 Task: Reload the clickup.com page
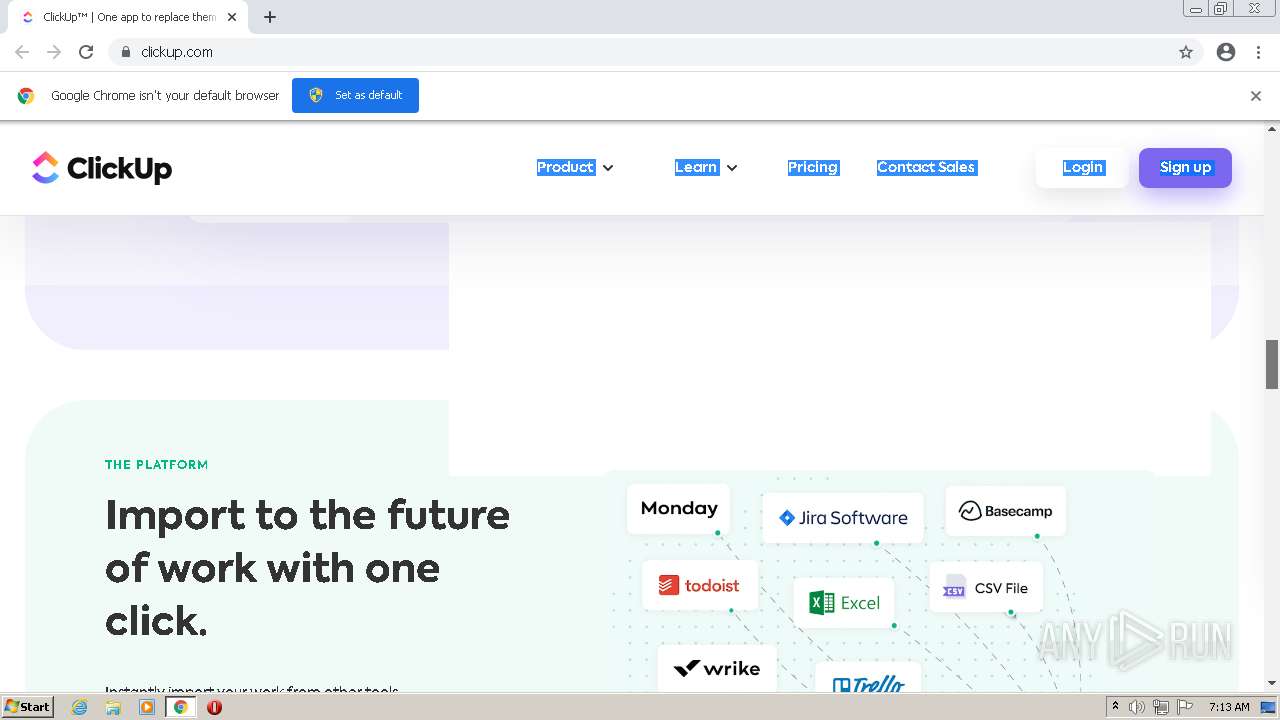(x=86, y=52)
